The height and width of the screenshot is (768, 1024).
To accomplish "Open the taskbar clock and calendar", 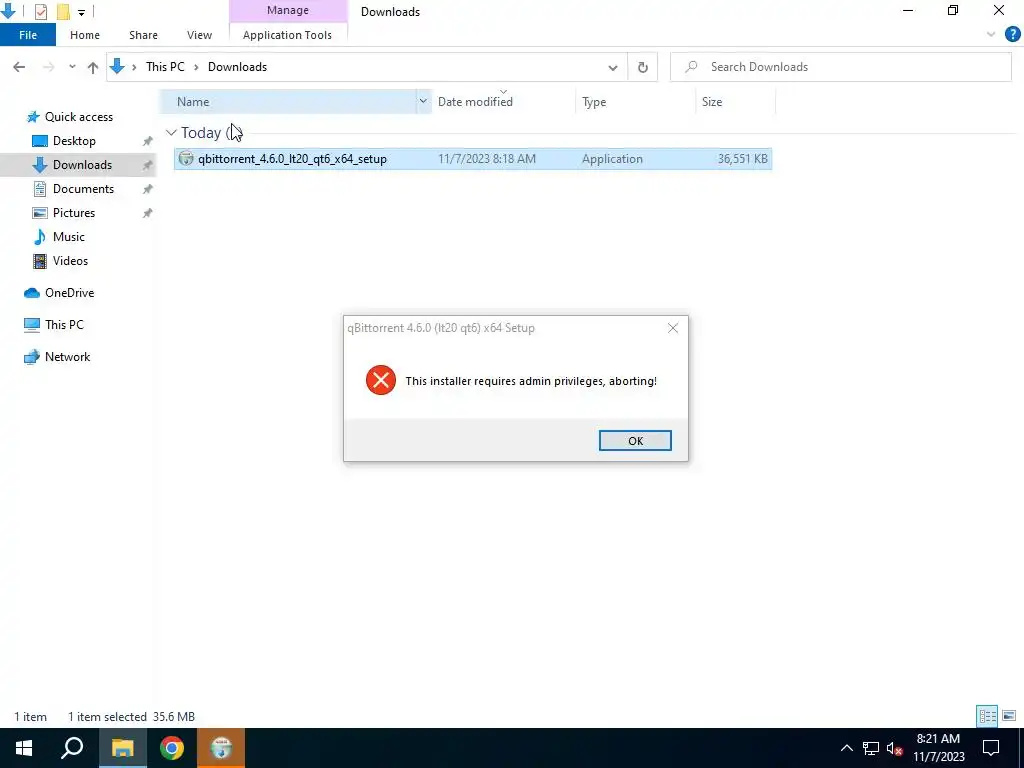I will click(938, 748).
